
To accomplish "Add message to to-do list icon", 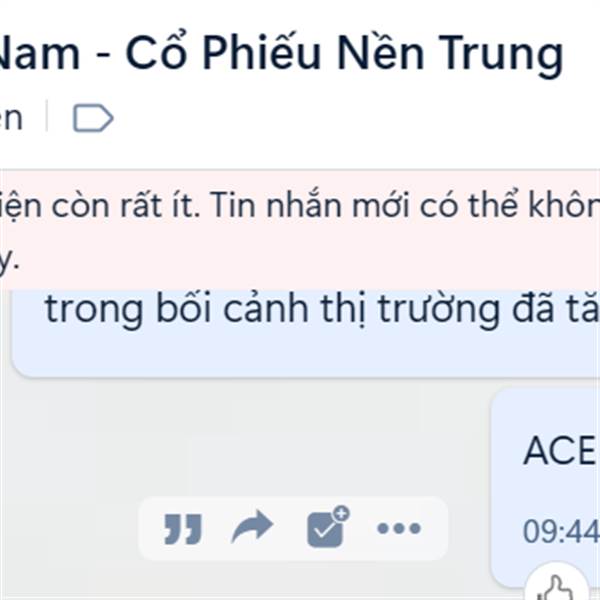I will coord(328,527).
